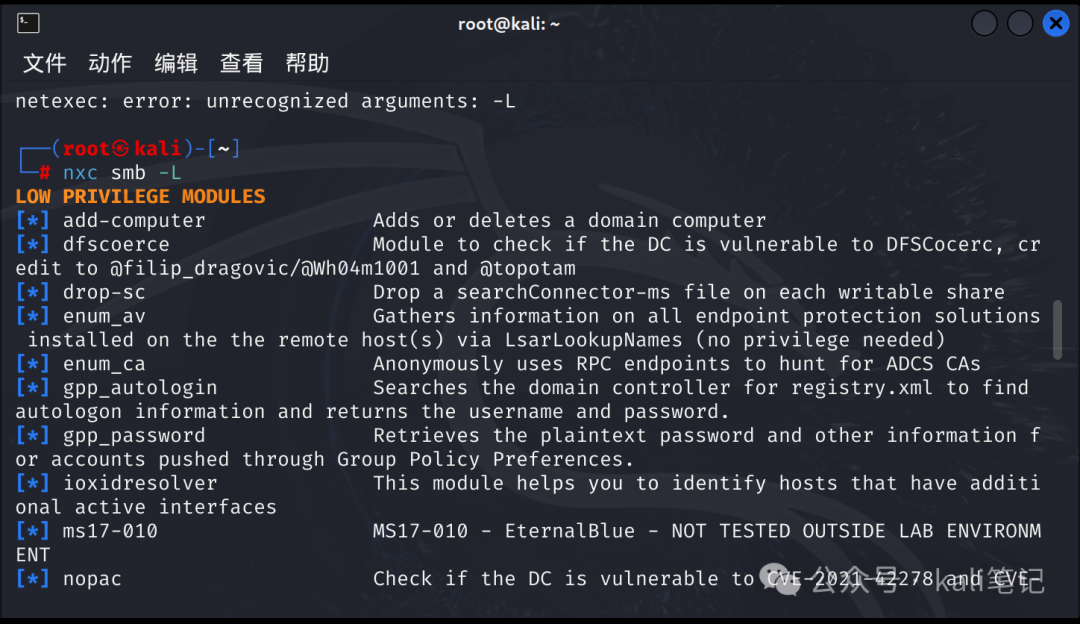The width and height of the screenshot is (1080, 624).
Task: Open the 文件 menu
Action: point(45,63)
